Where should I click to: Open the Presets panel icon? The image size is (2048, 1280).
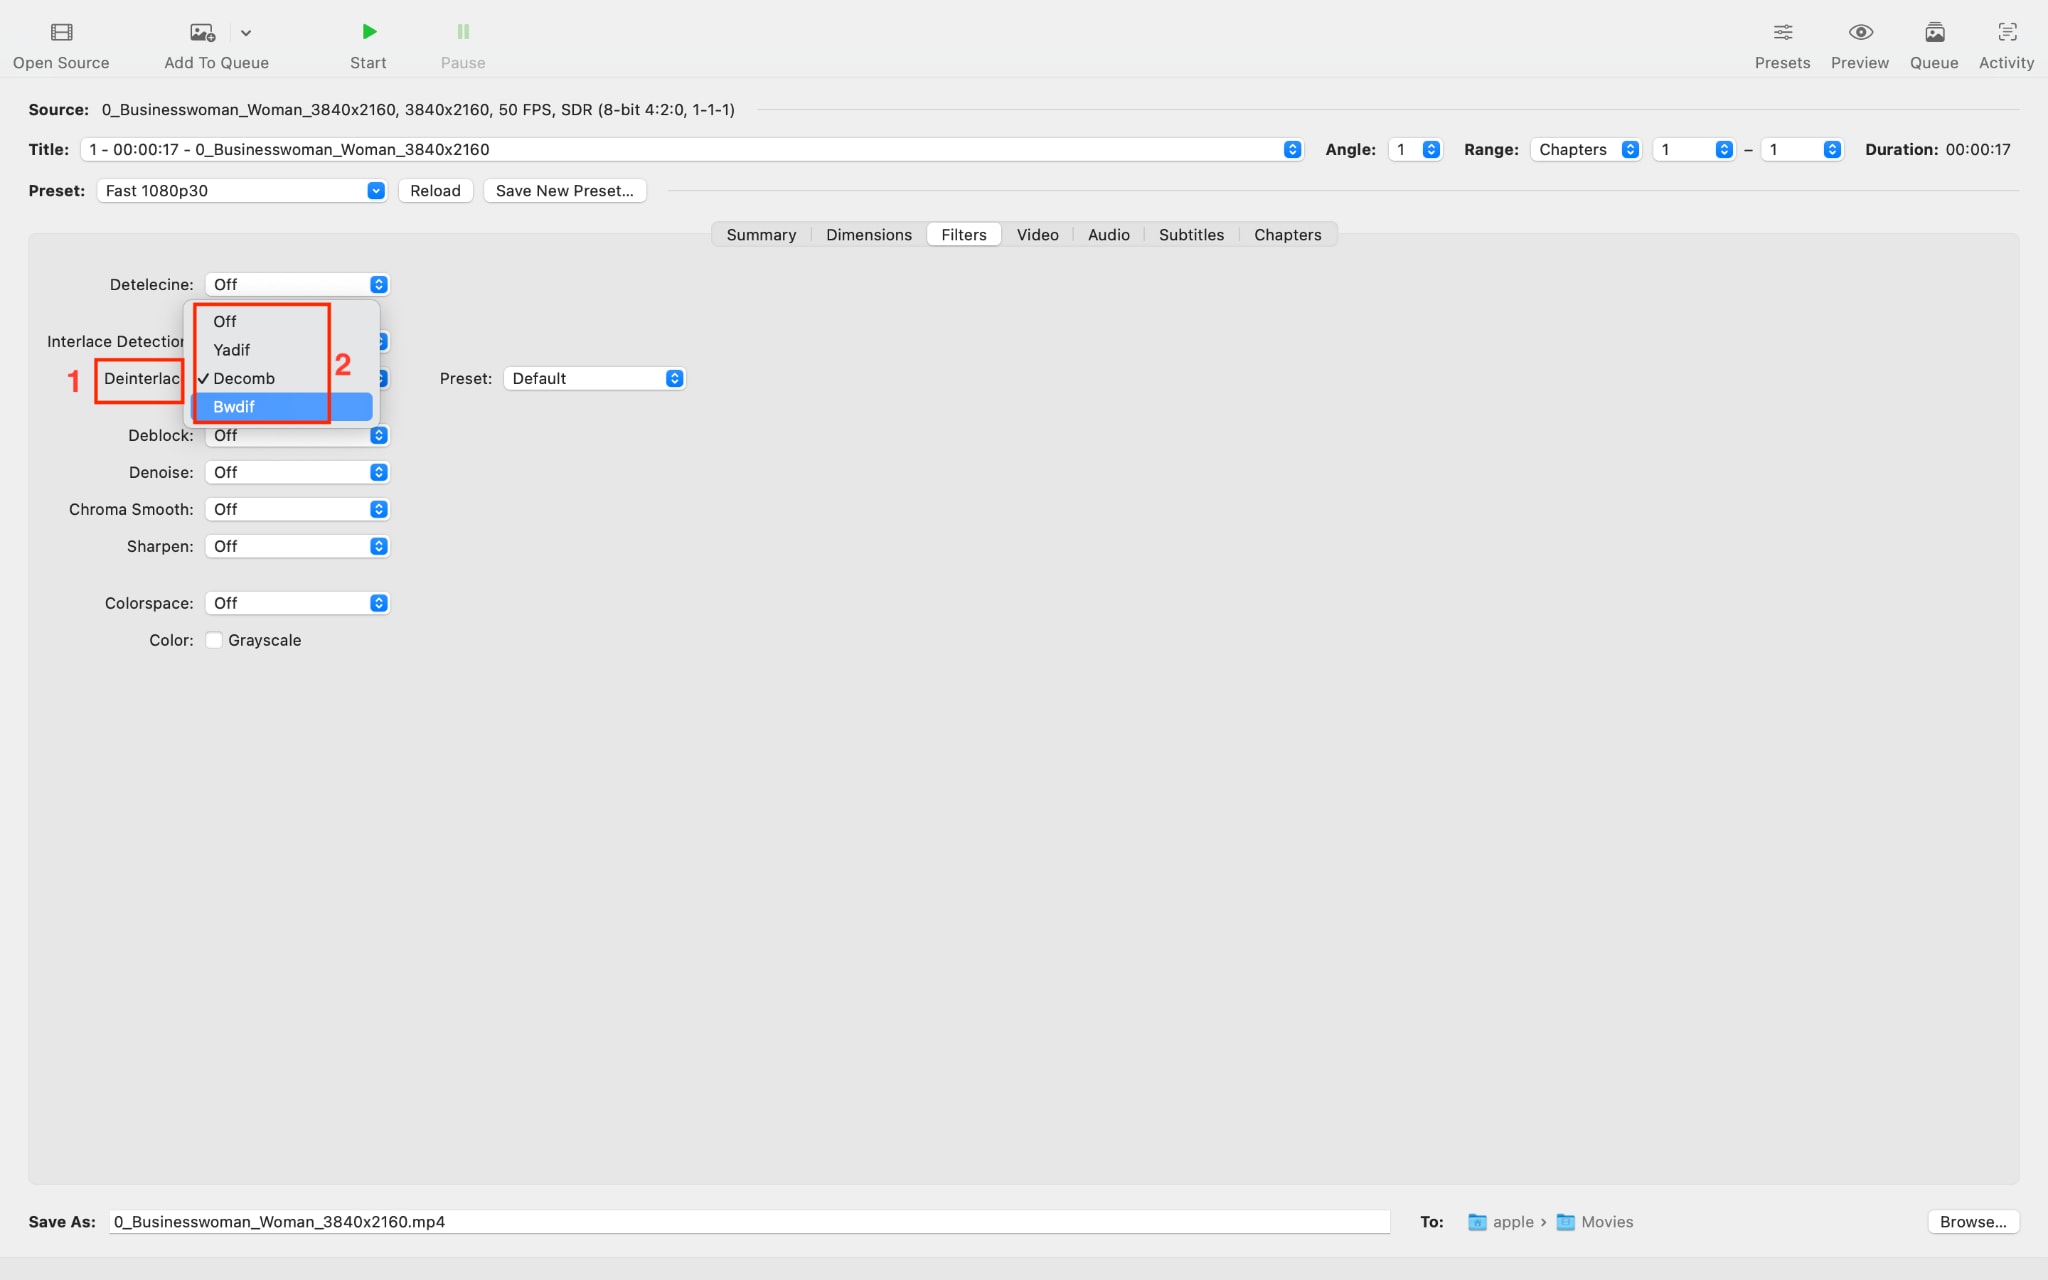pyautogui.click(x=1782, y=32)
